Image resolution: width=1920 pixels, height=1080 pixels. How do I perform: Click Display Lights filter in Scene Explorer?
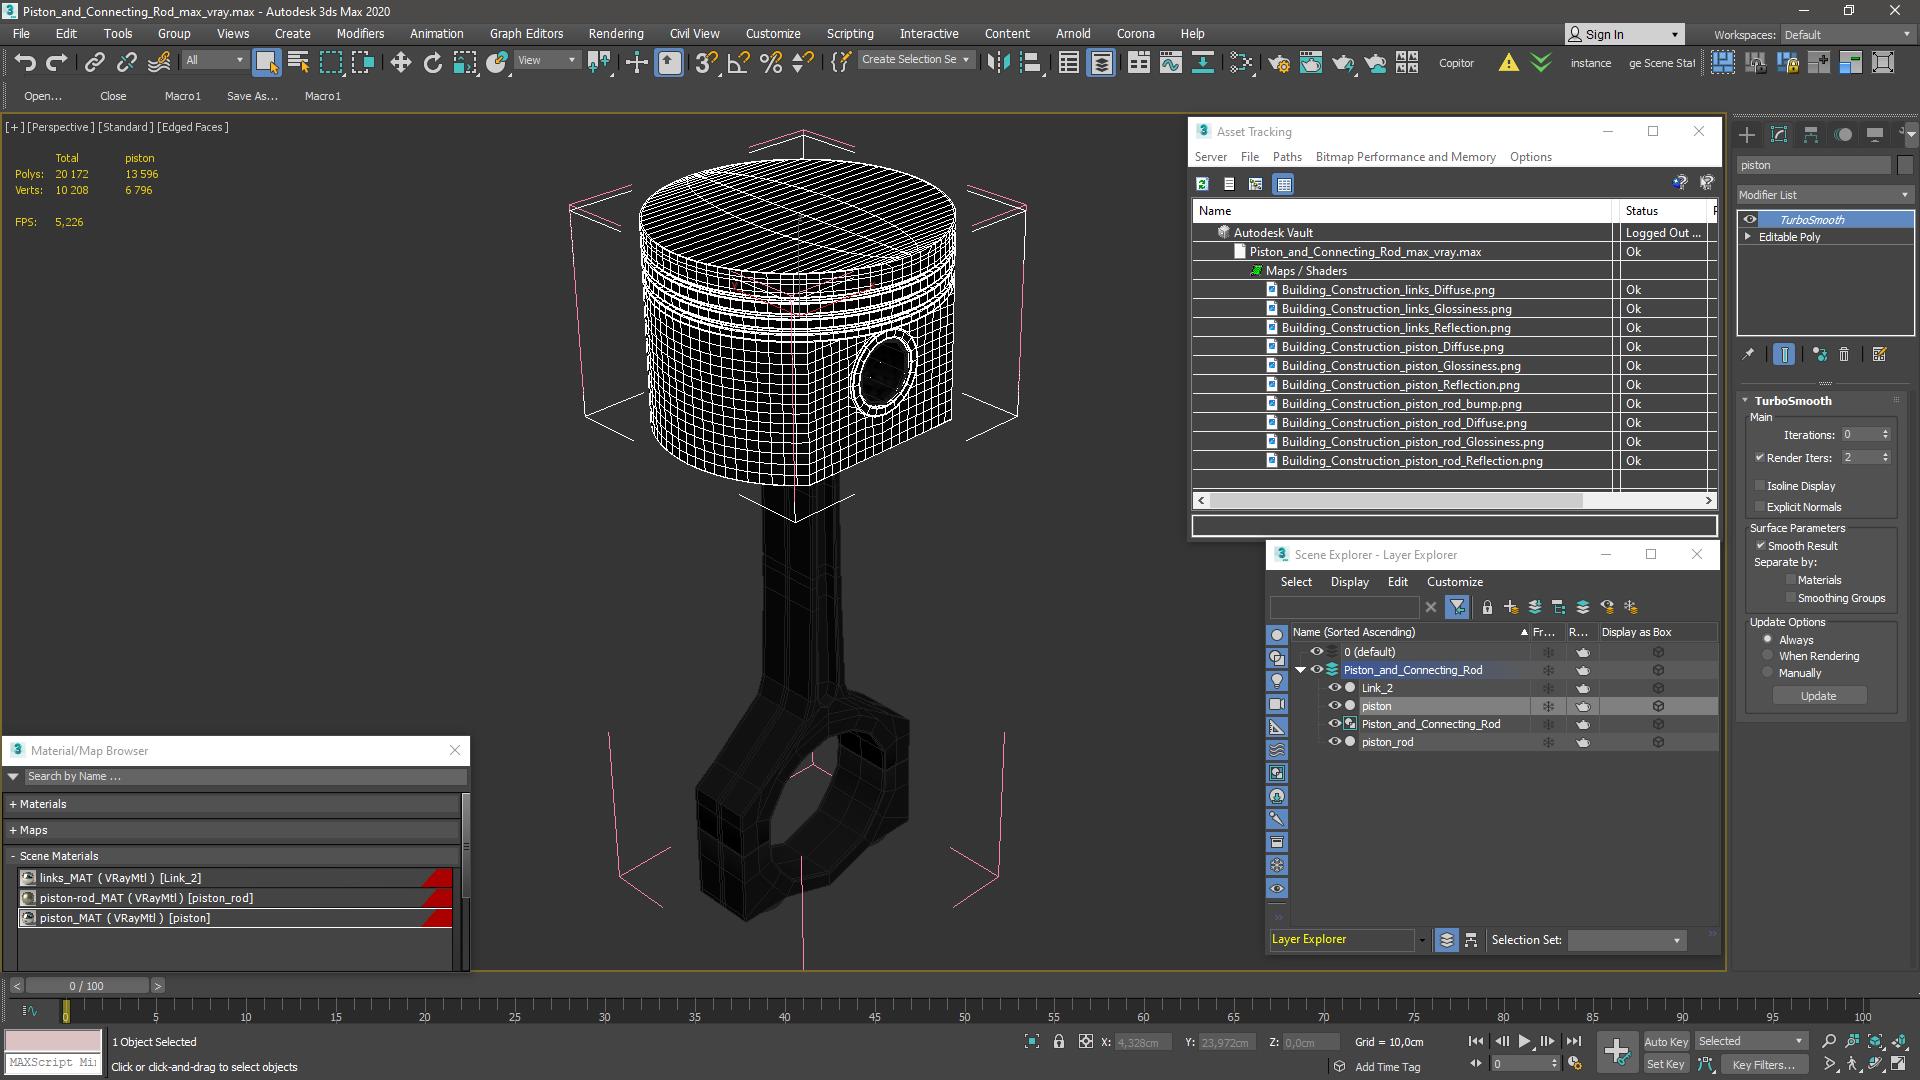[x=1277, y=681]
